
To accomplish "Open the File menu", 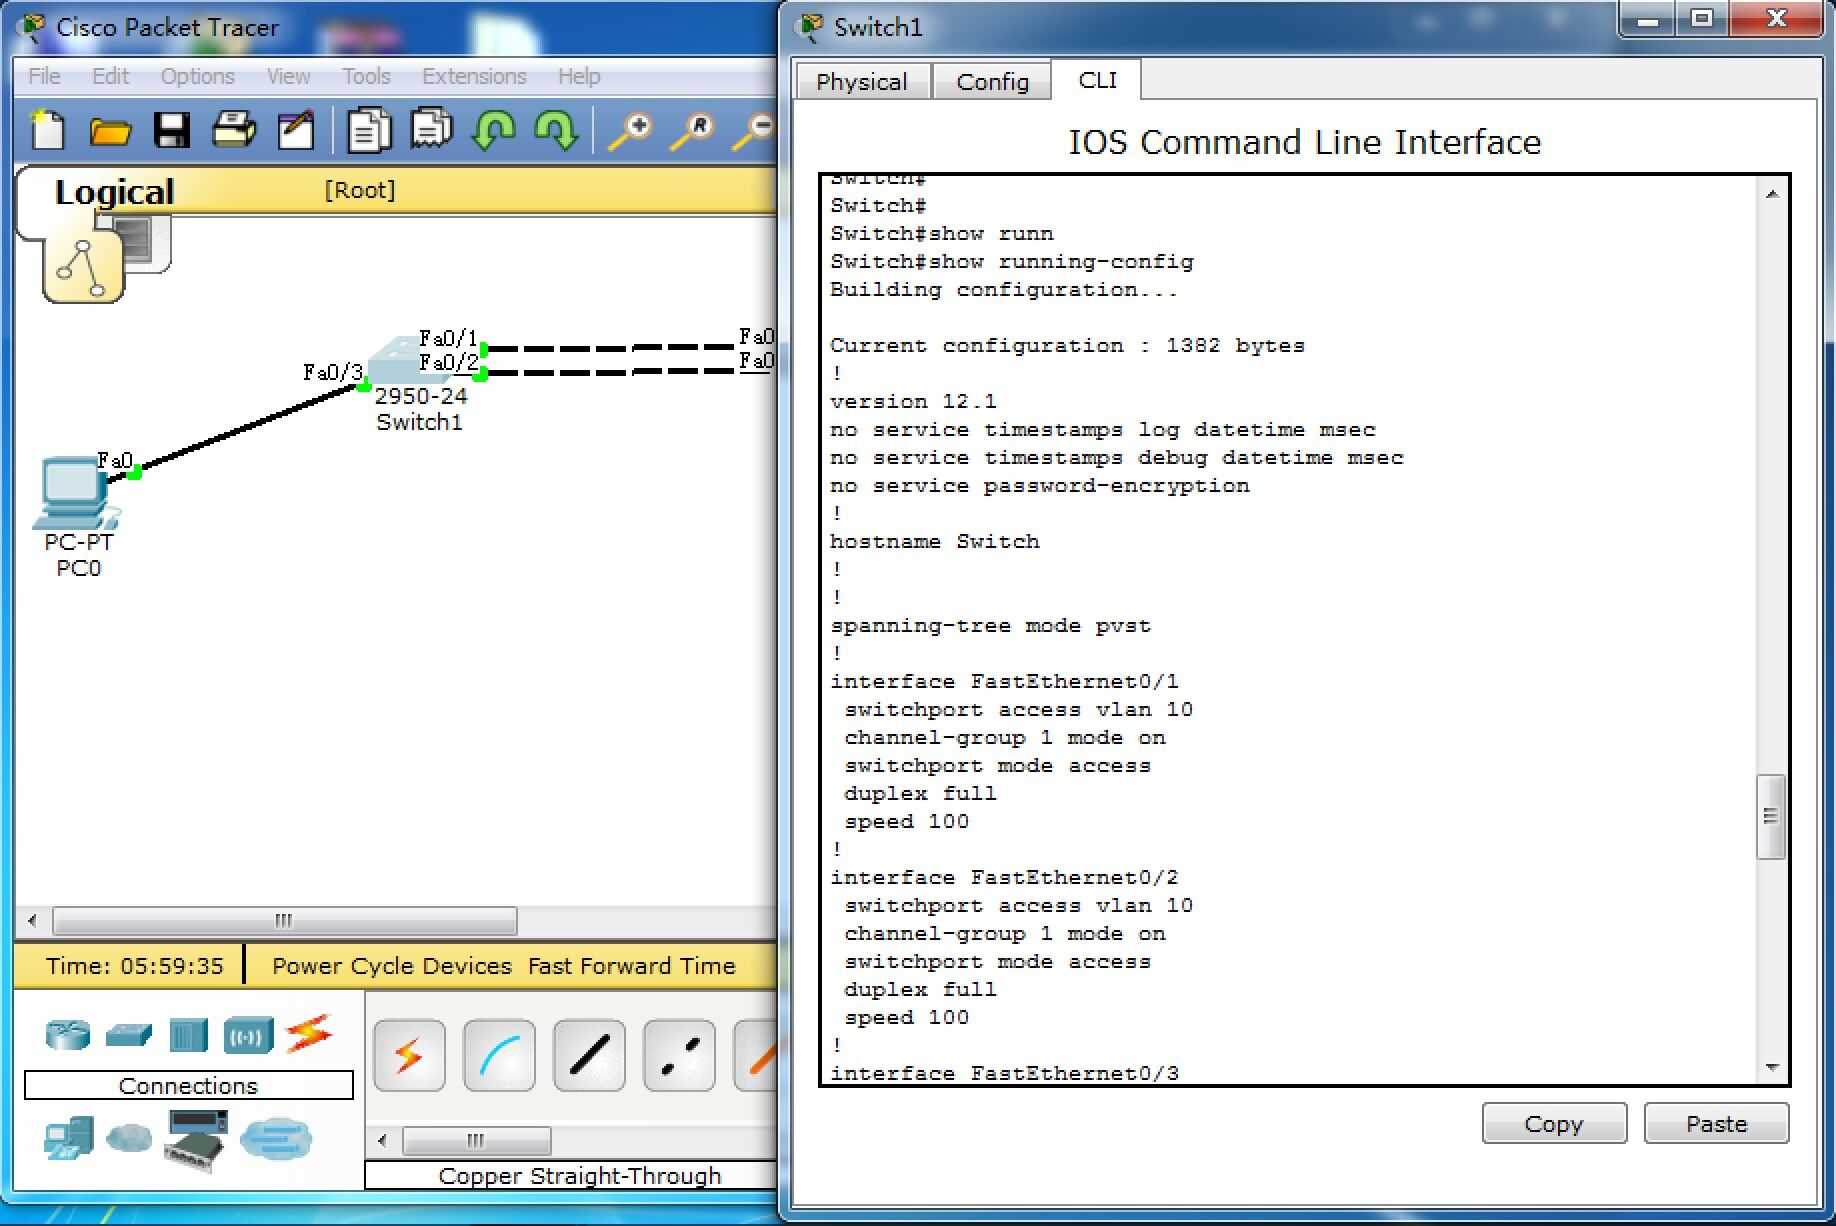I will coord(44,76).
